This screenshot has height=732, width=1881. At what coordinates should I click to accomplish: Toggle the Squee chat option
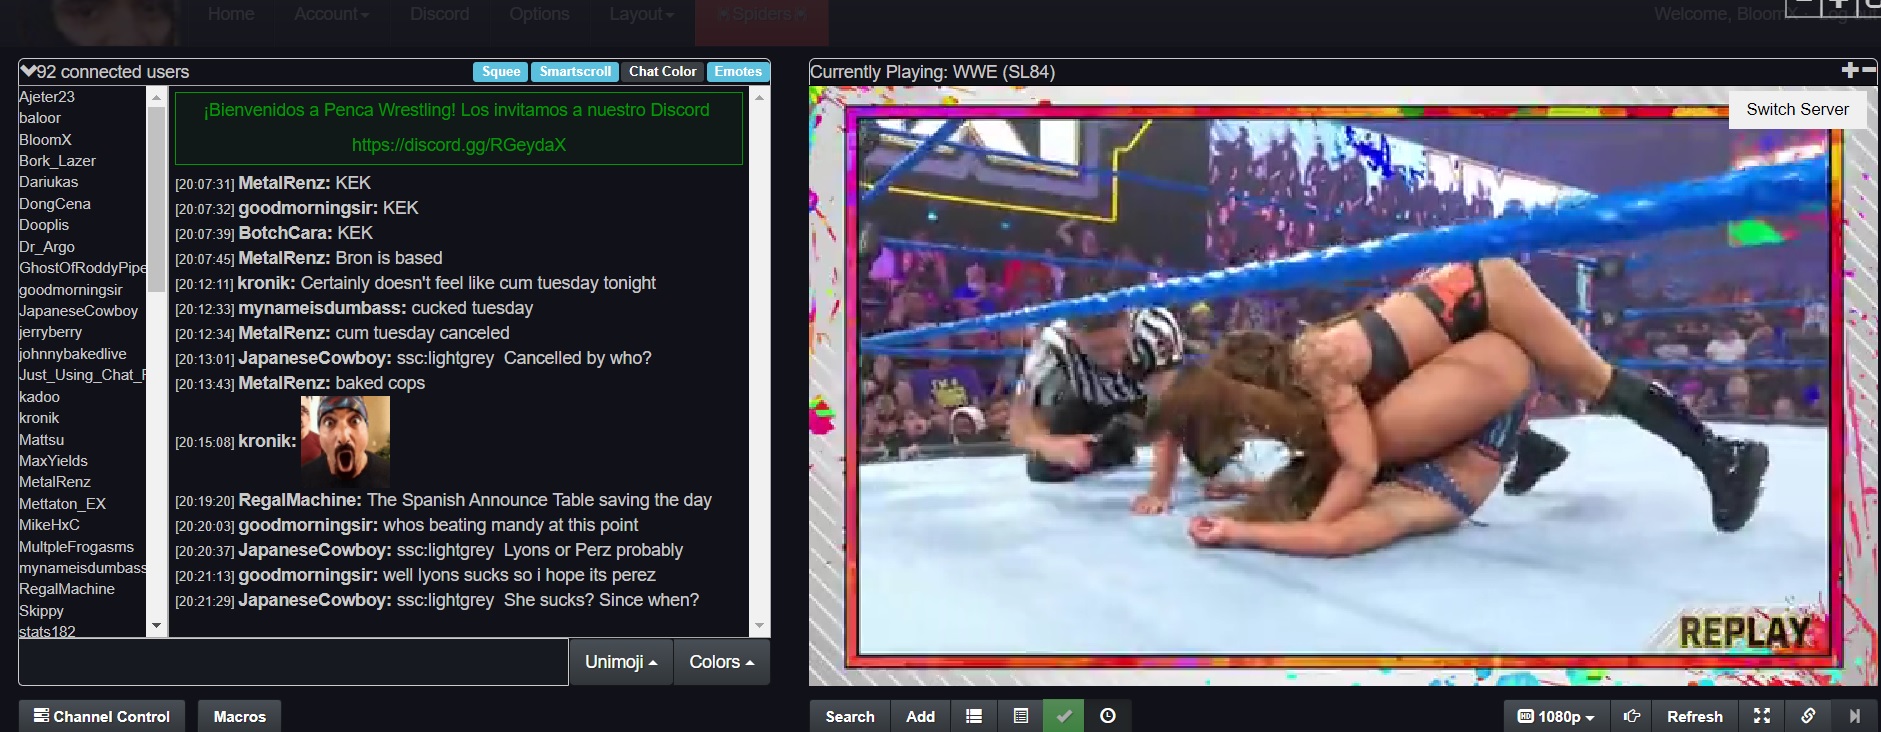(500, 71)
